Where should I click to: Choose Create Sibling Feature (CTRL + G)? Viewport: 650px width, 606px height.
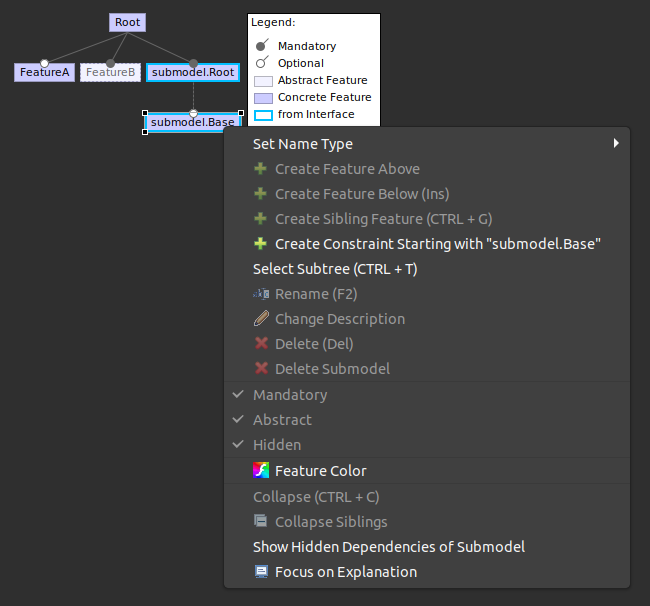[x=427, y=218]
